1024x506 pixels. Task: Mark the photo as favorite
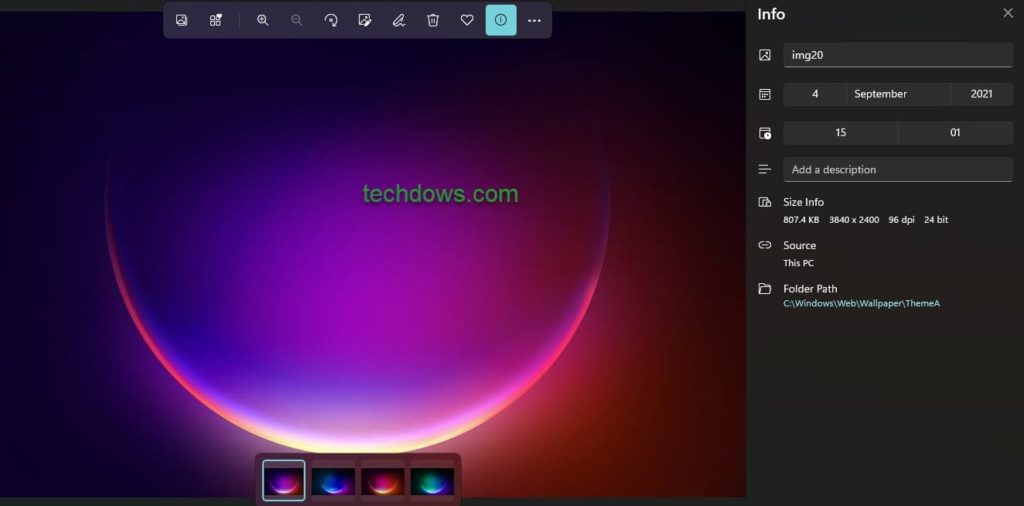(x=467, y=20)
